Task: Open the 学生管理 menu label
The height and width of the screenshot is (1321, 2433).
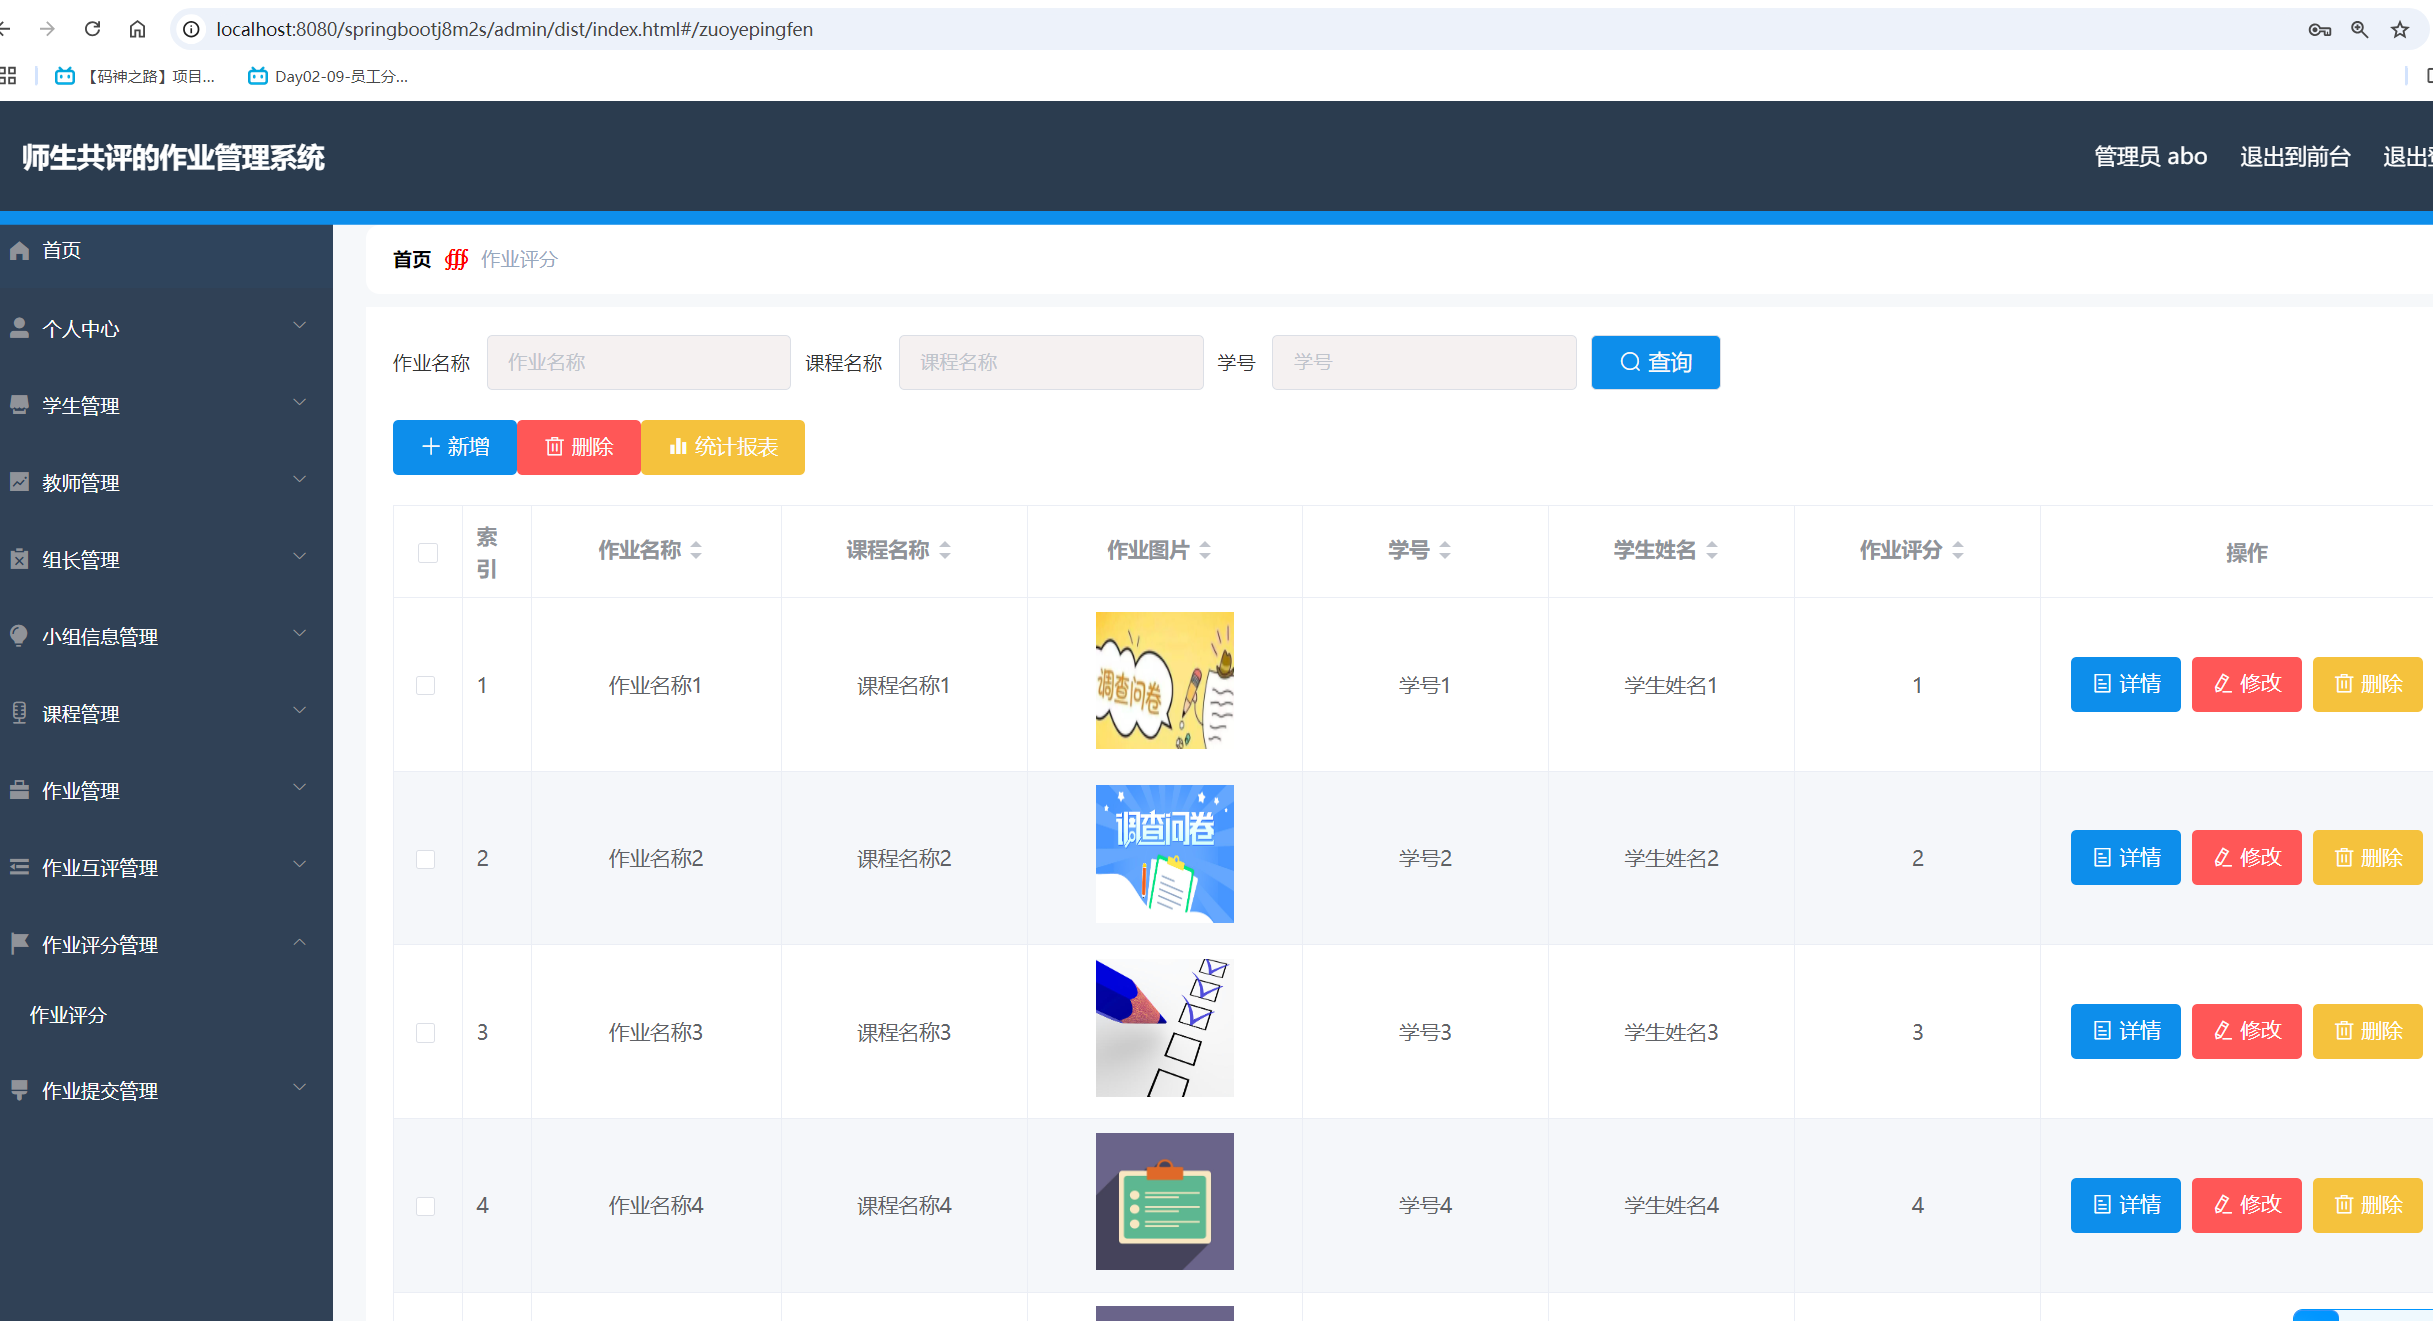Action: pyautogui.click(x=80, y=406)
